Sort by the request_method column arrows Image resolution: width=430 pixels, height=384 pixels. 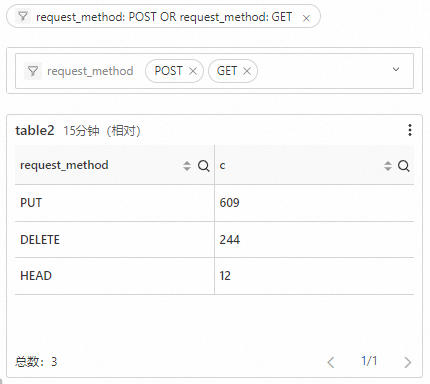(x=187, y=166)
